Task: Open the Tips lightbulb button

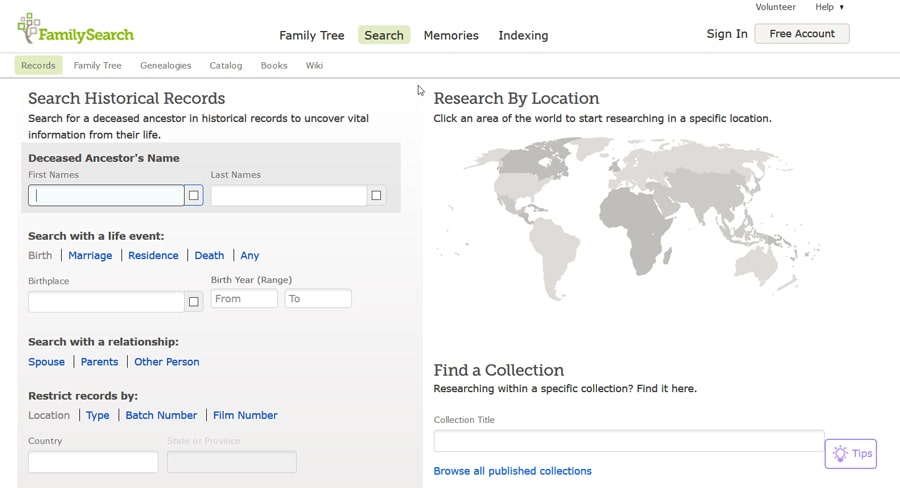Action: click(x=851, y=453)
